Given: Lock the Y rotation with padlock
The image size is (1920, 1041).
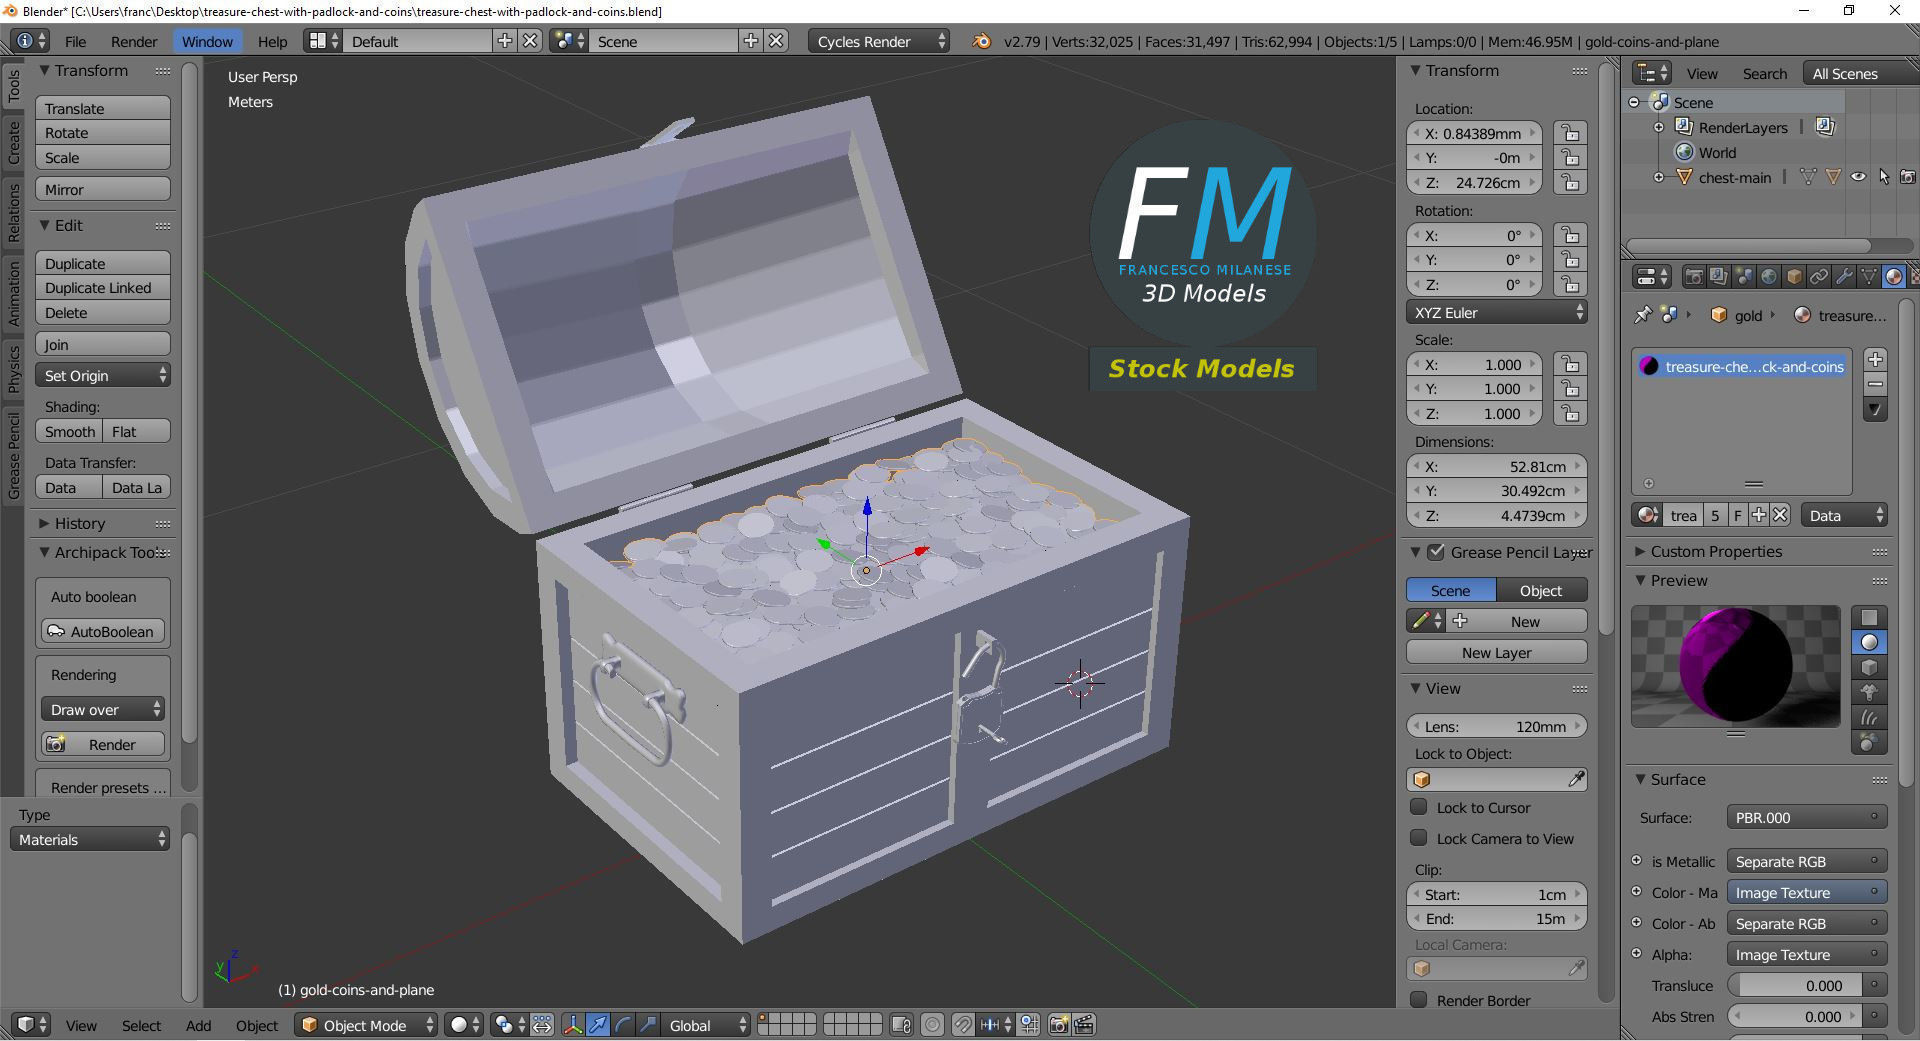Looking at the screenshot, I should tap(1571, 260).
